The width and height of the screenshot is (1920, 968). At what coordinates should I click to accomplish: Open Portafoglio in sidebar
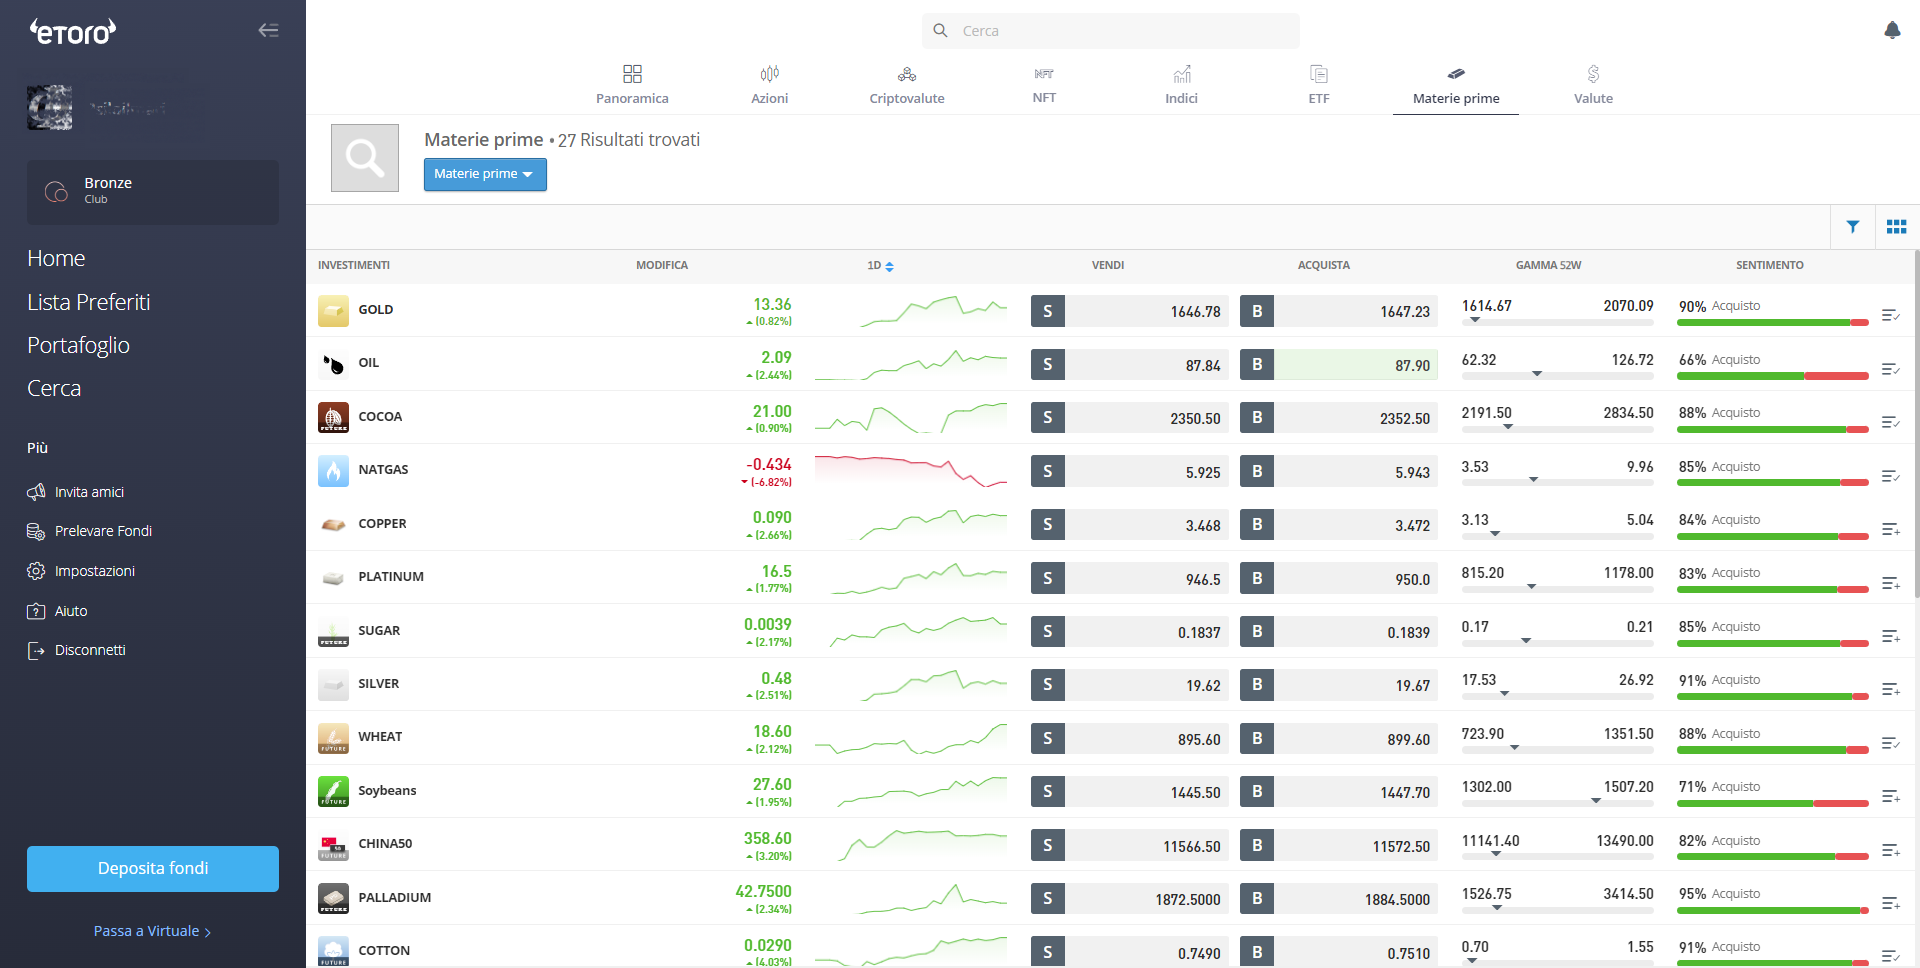click(x=78, y=345)
